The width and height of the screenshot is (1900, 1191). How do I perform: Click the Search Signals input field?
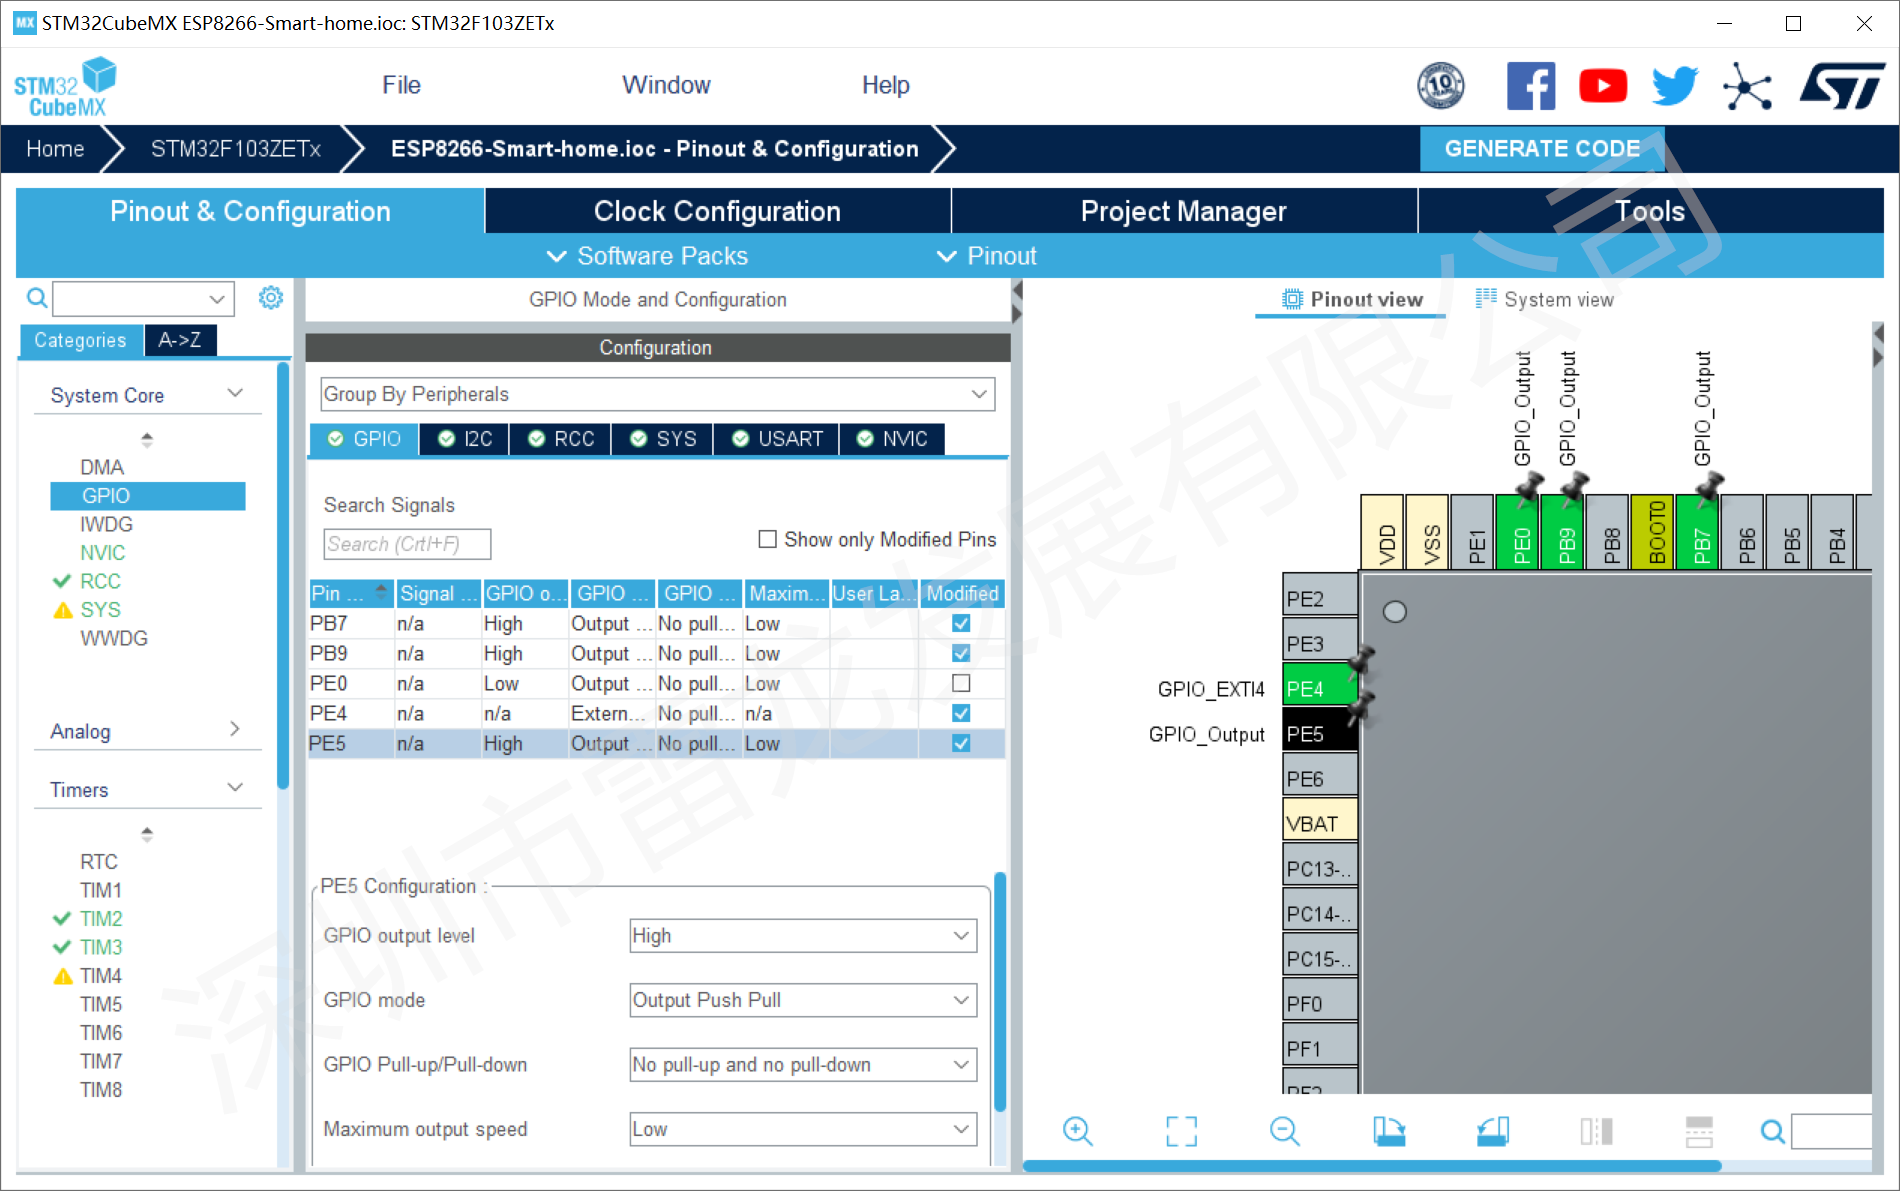click(x=407, y=544)
